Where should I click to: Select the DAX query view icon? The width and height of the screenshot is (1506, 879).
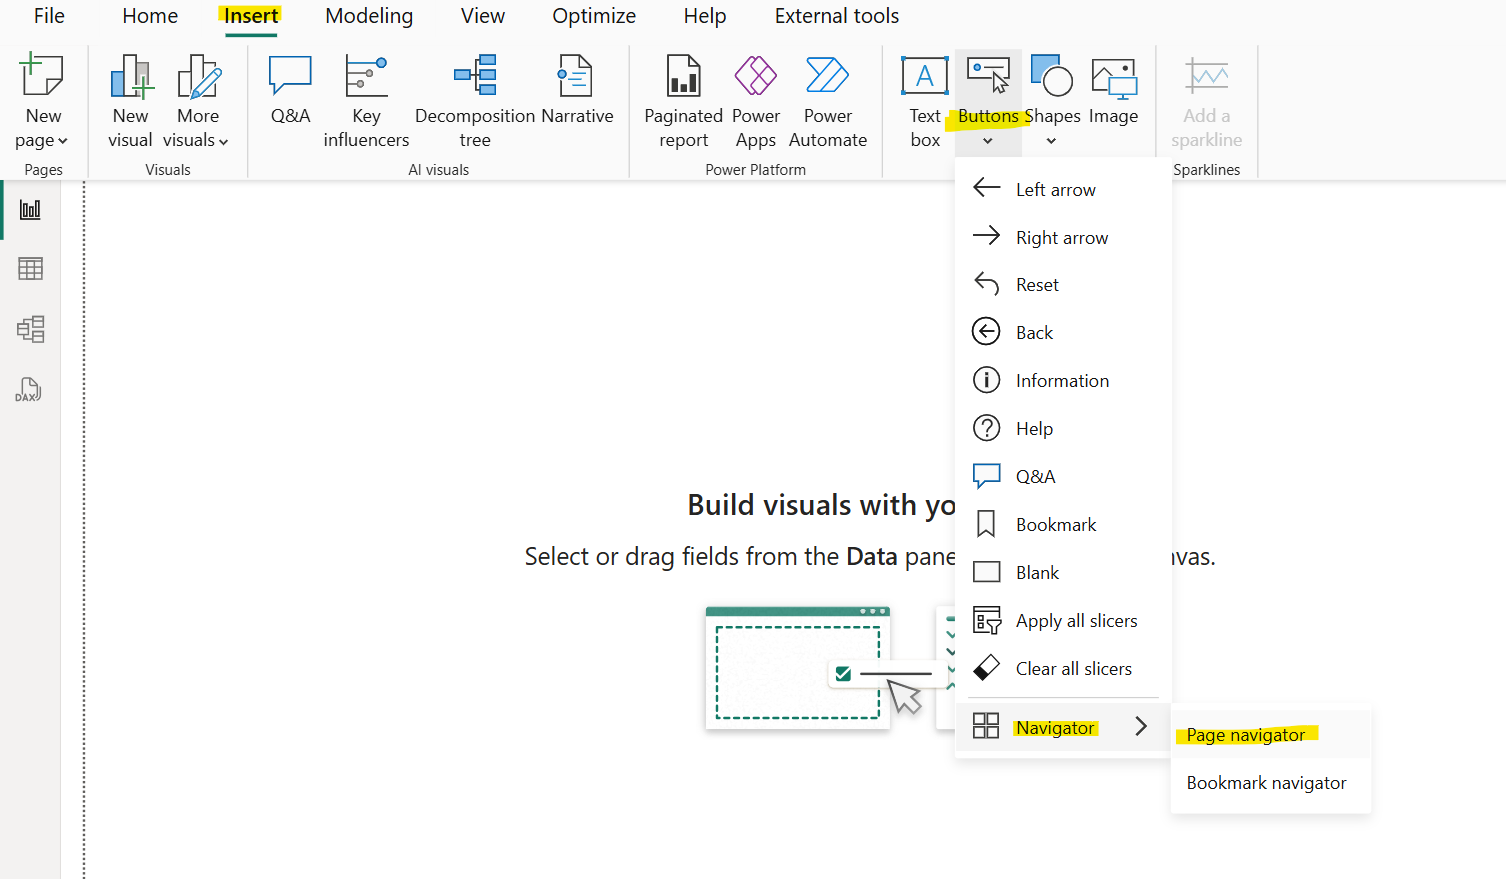tap(30, 390)
